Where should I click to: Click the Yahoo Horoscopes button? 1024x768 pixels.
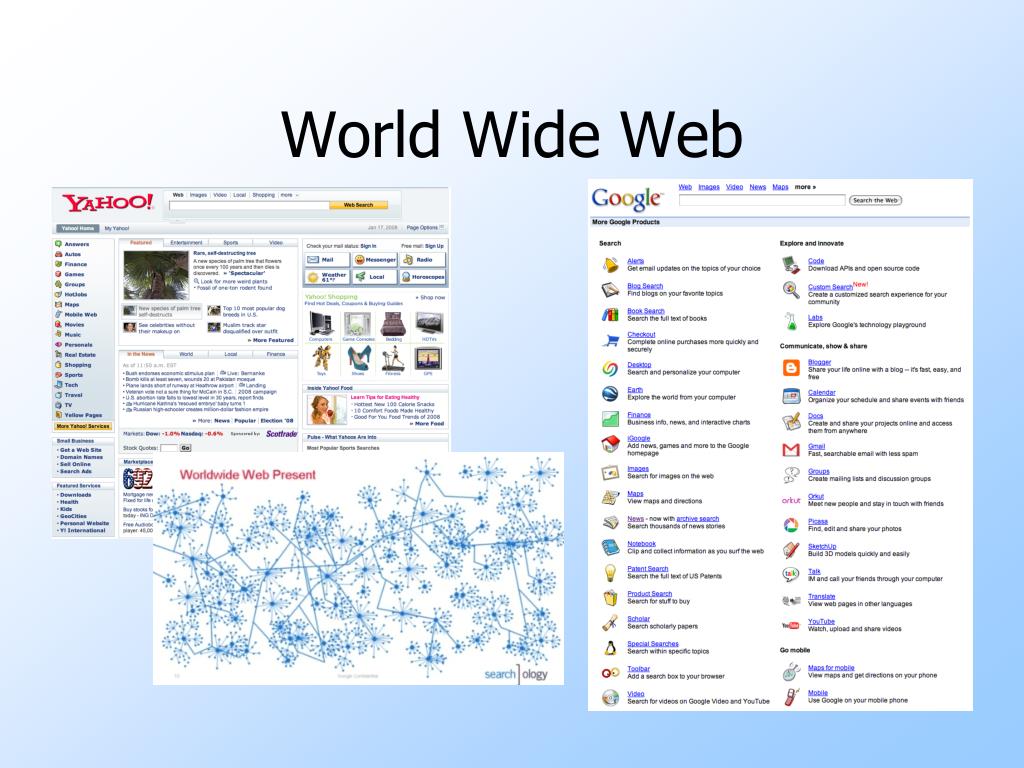(x=423, y=277)
